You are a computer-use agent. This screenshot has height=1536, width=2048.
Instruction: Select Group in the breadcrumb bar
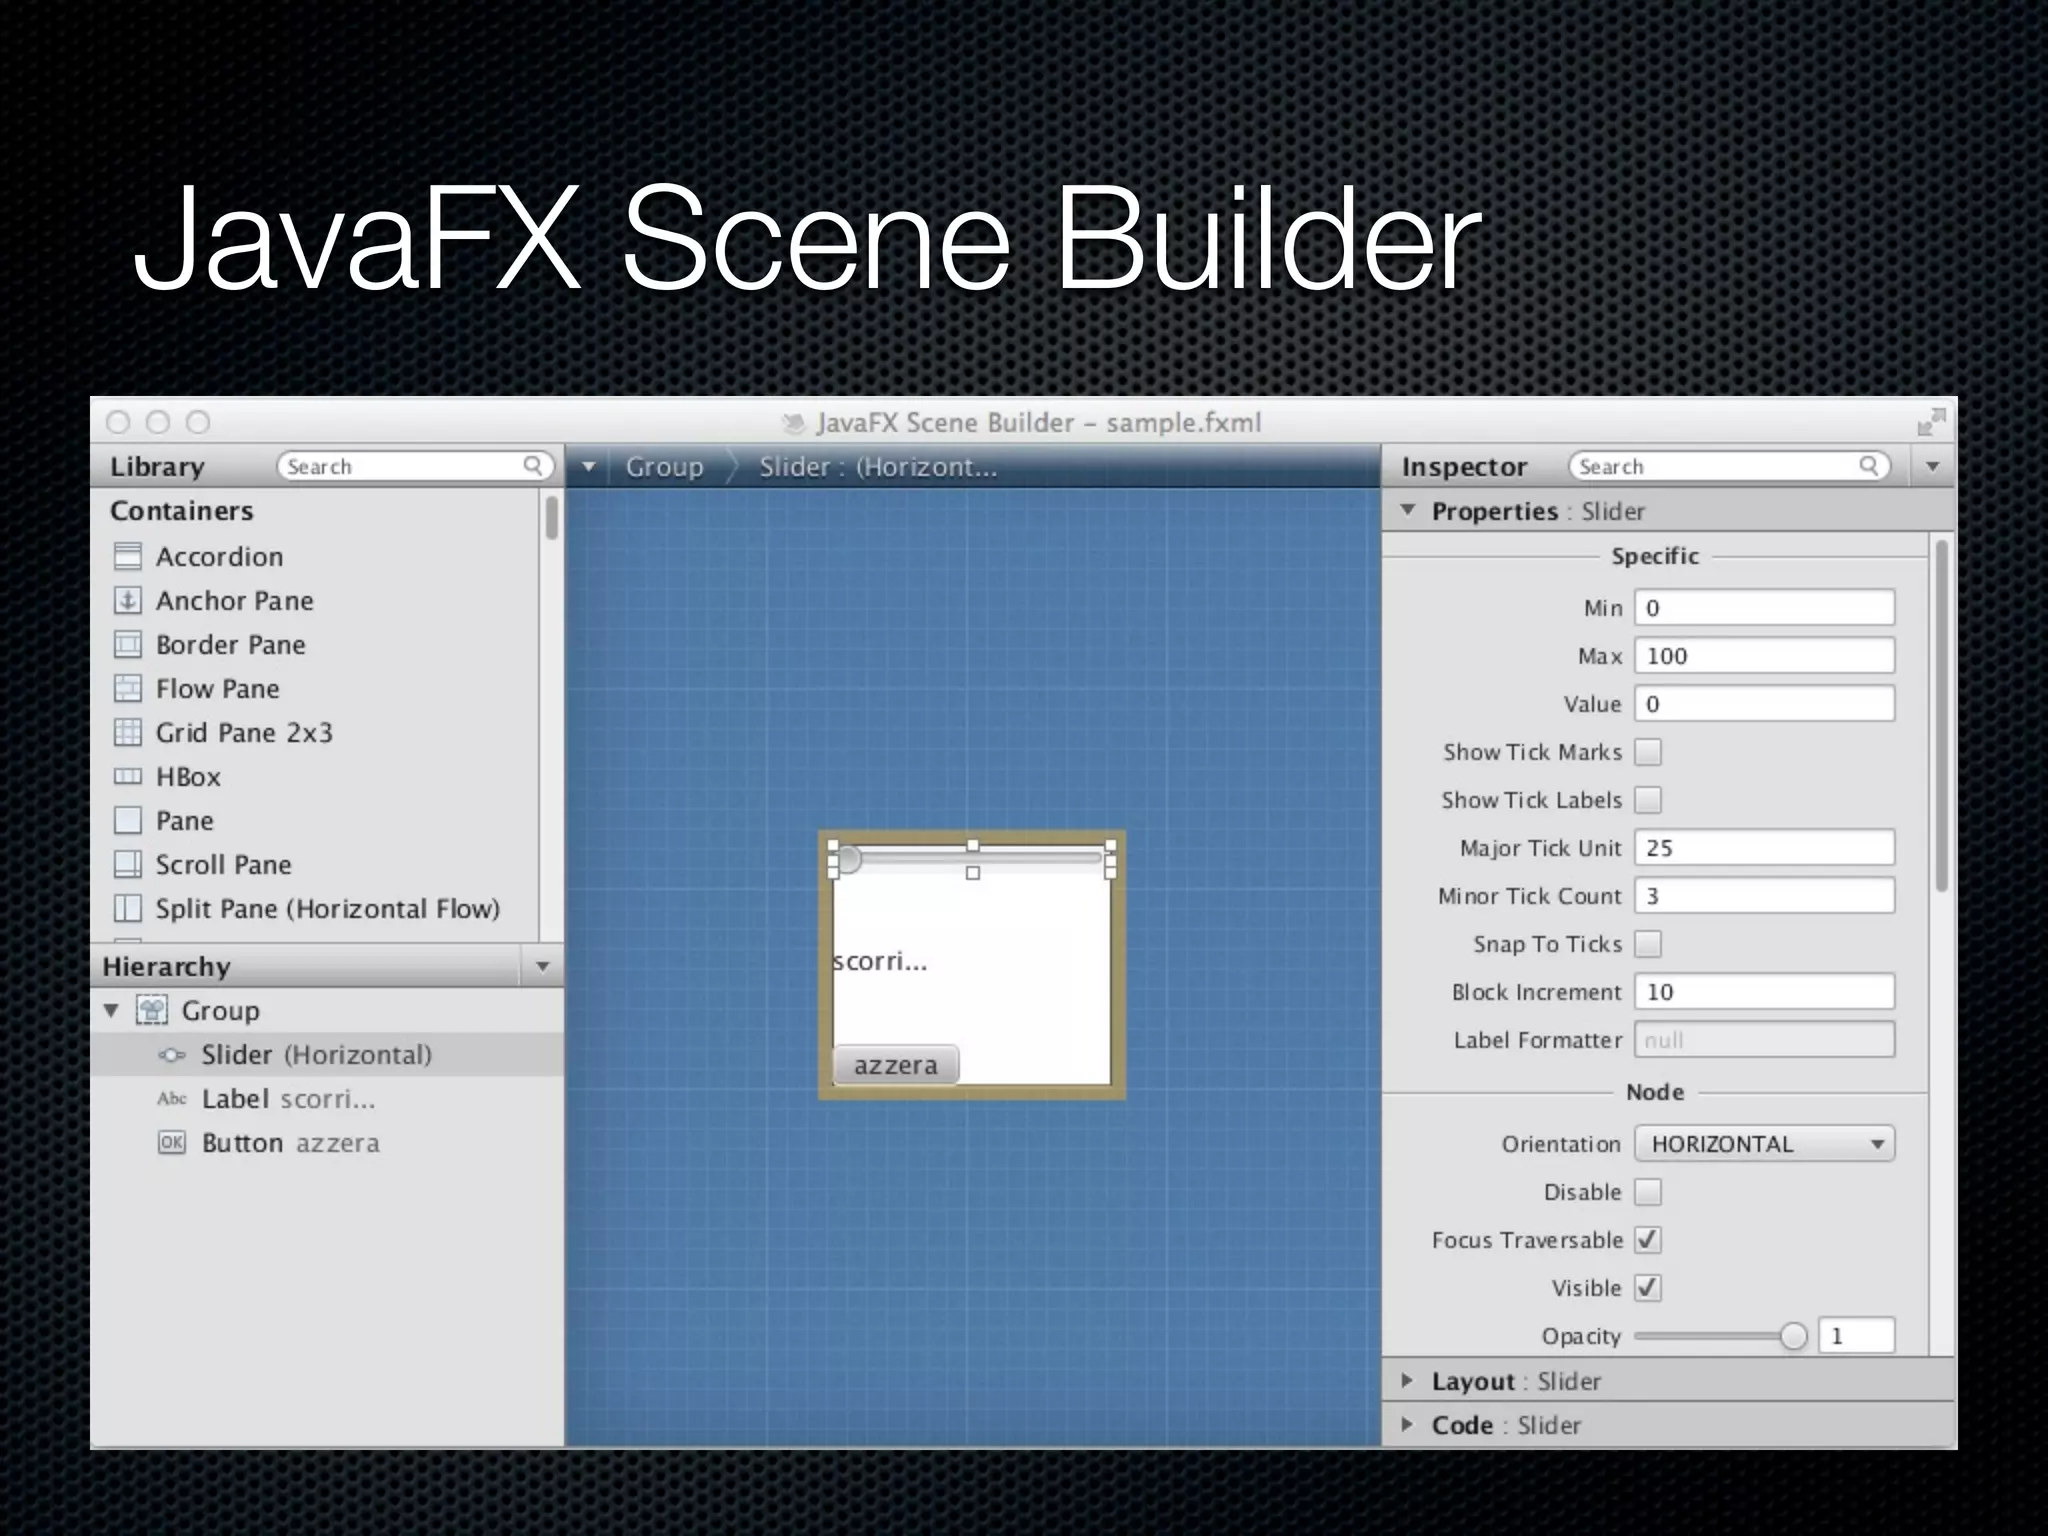tap(665, 467)
